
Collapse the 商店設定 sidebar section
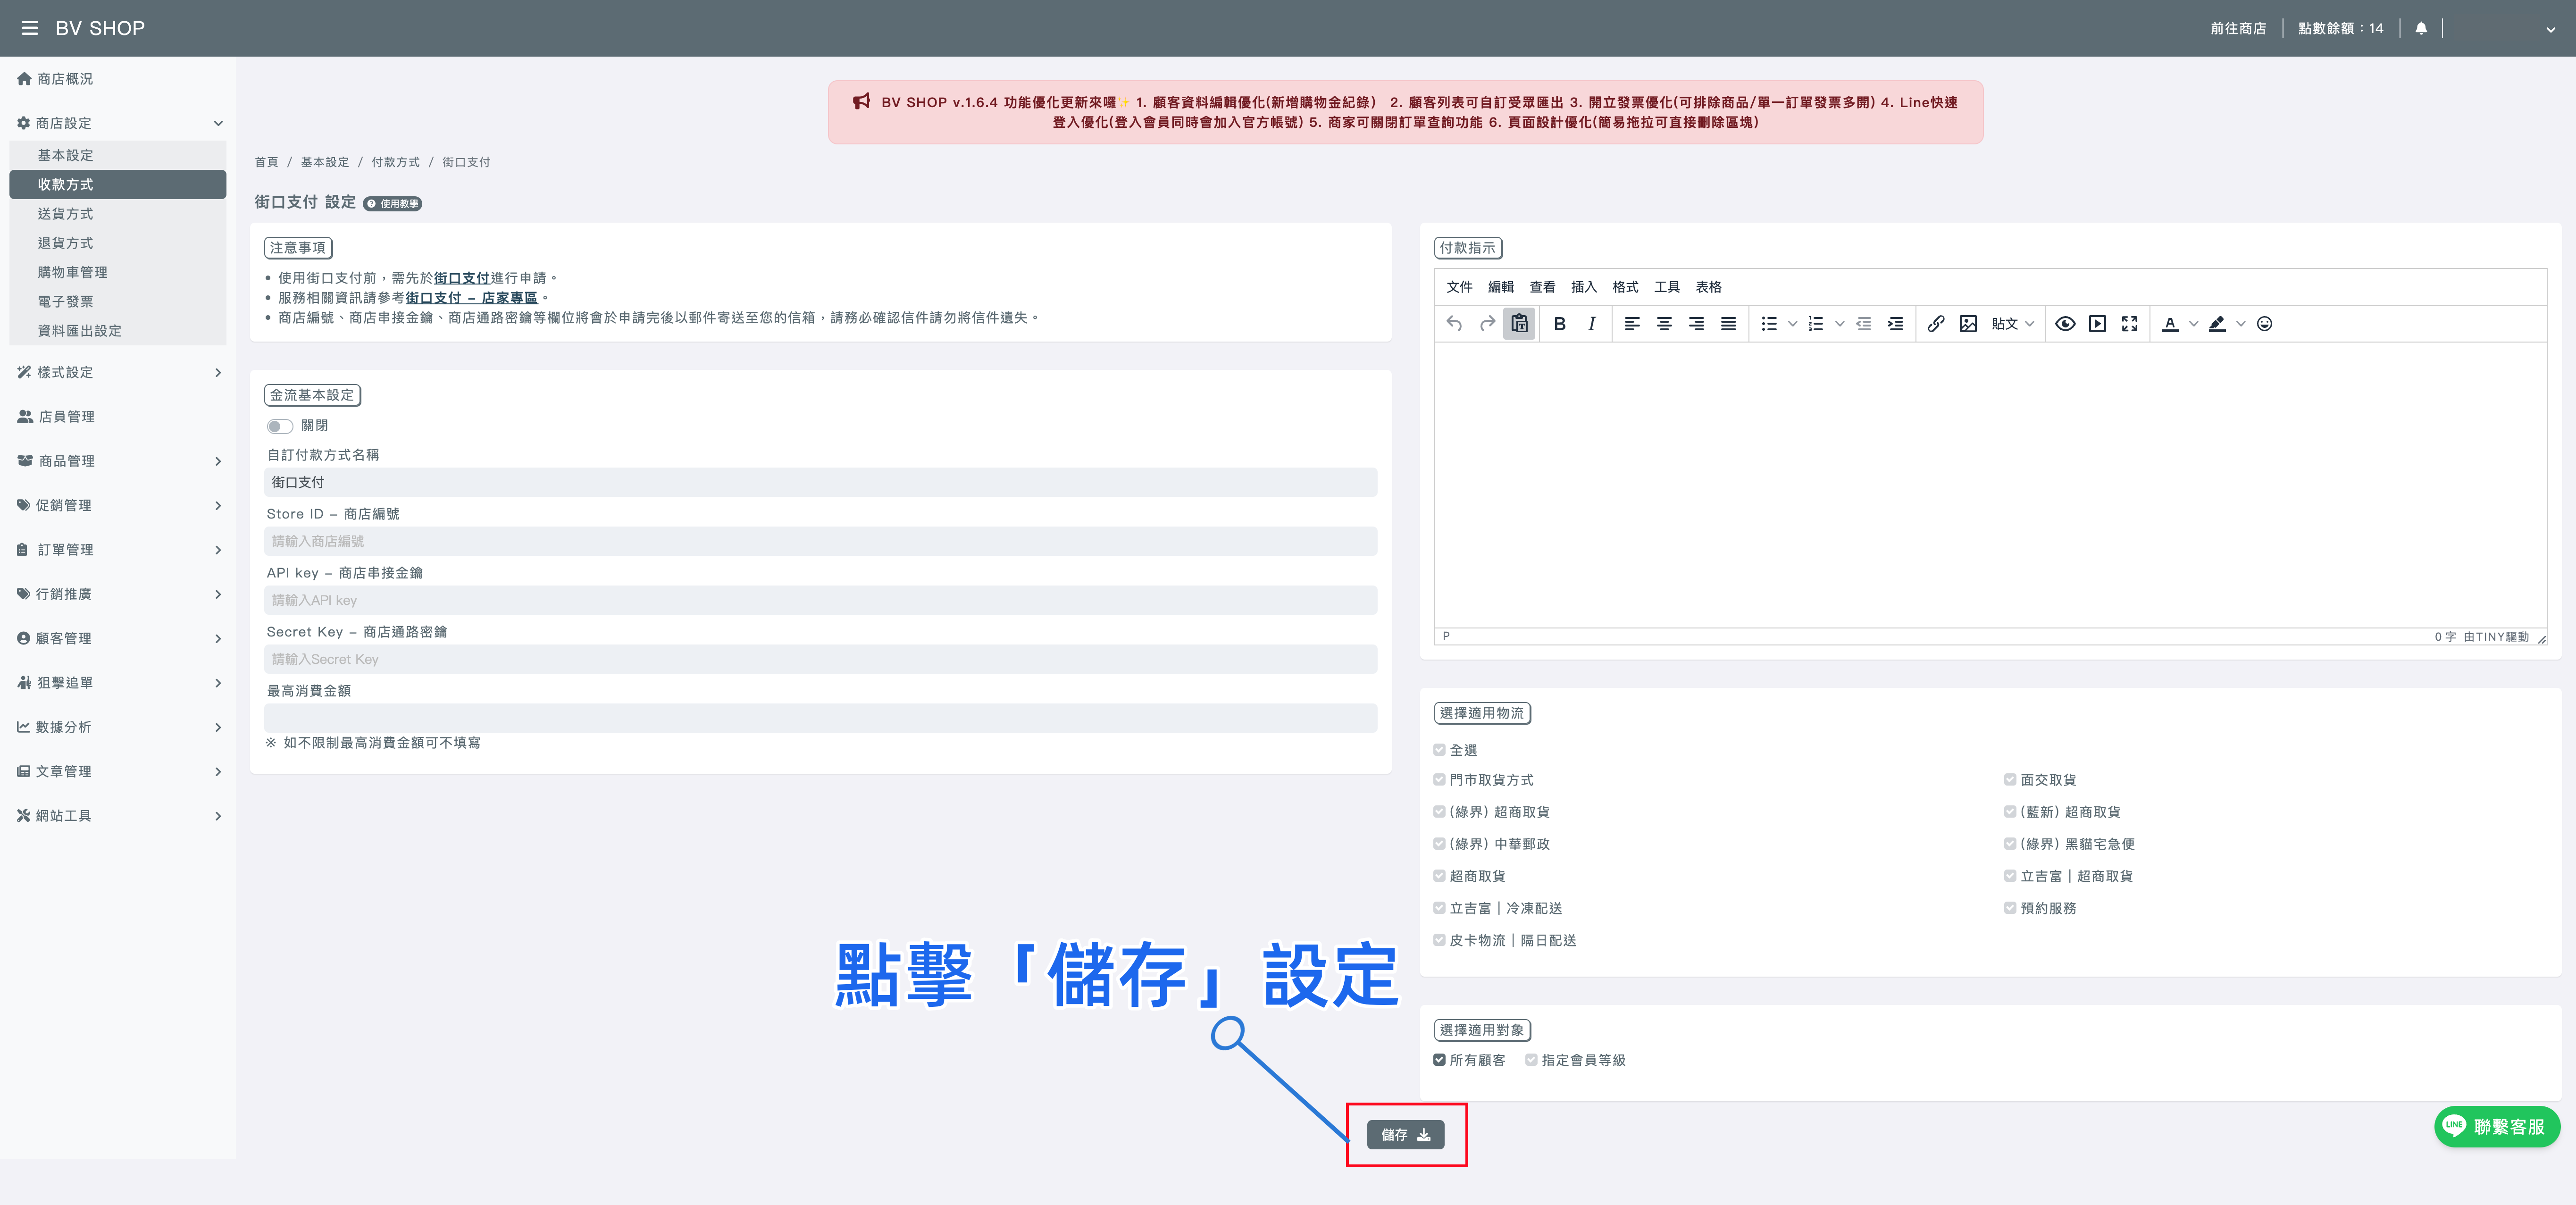pos(118,123)
